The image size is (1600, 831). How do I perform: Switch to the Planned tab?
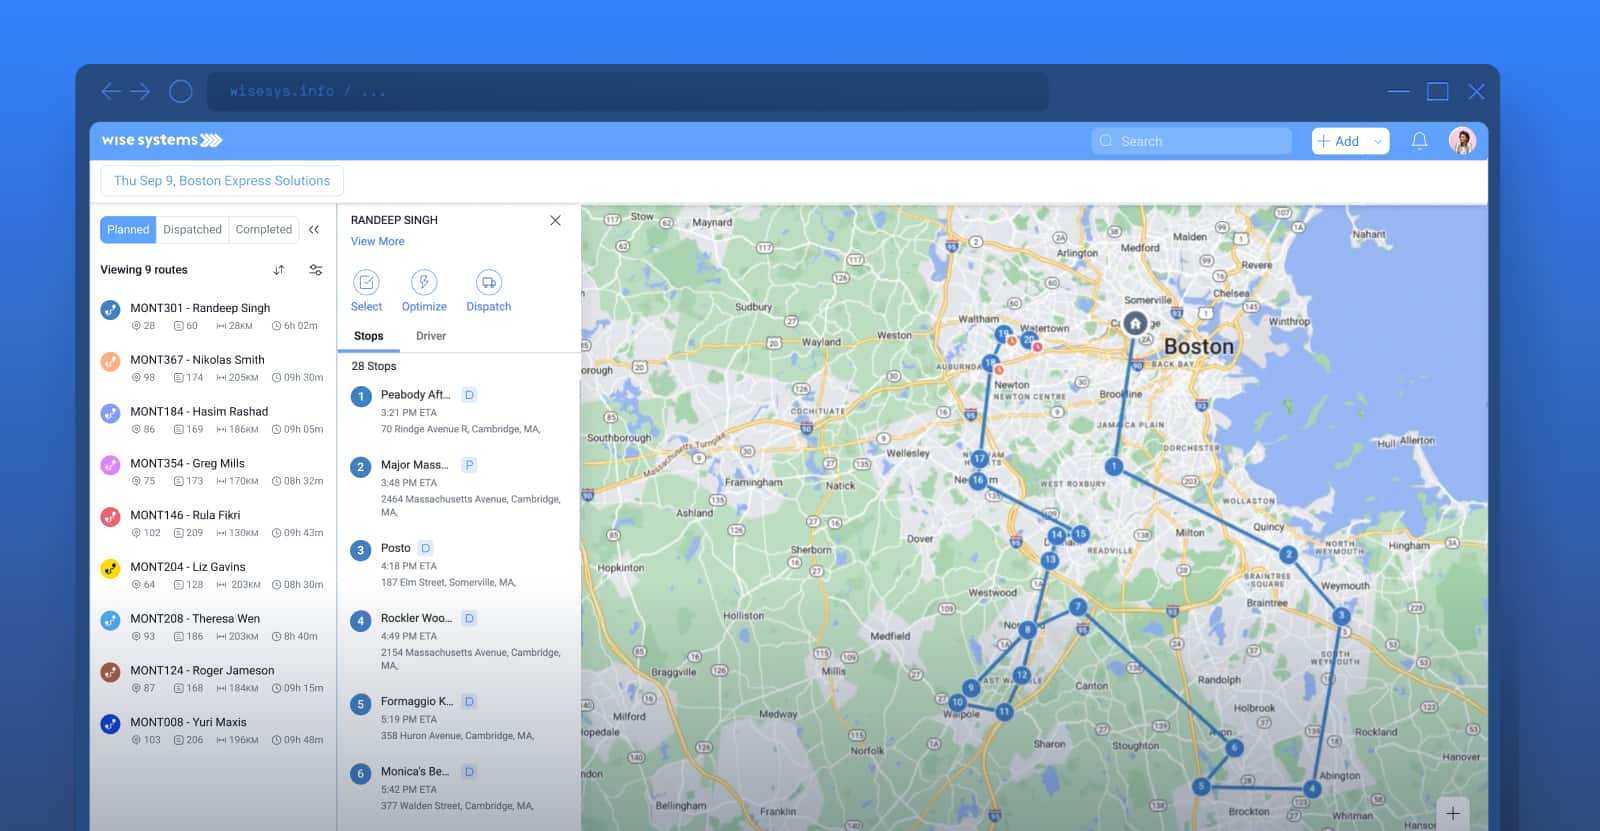pos(128,229)
